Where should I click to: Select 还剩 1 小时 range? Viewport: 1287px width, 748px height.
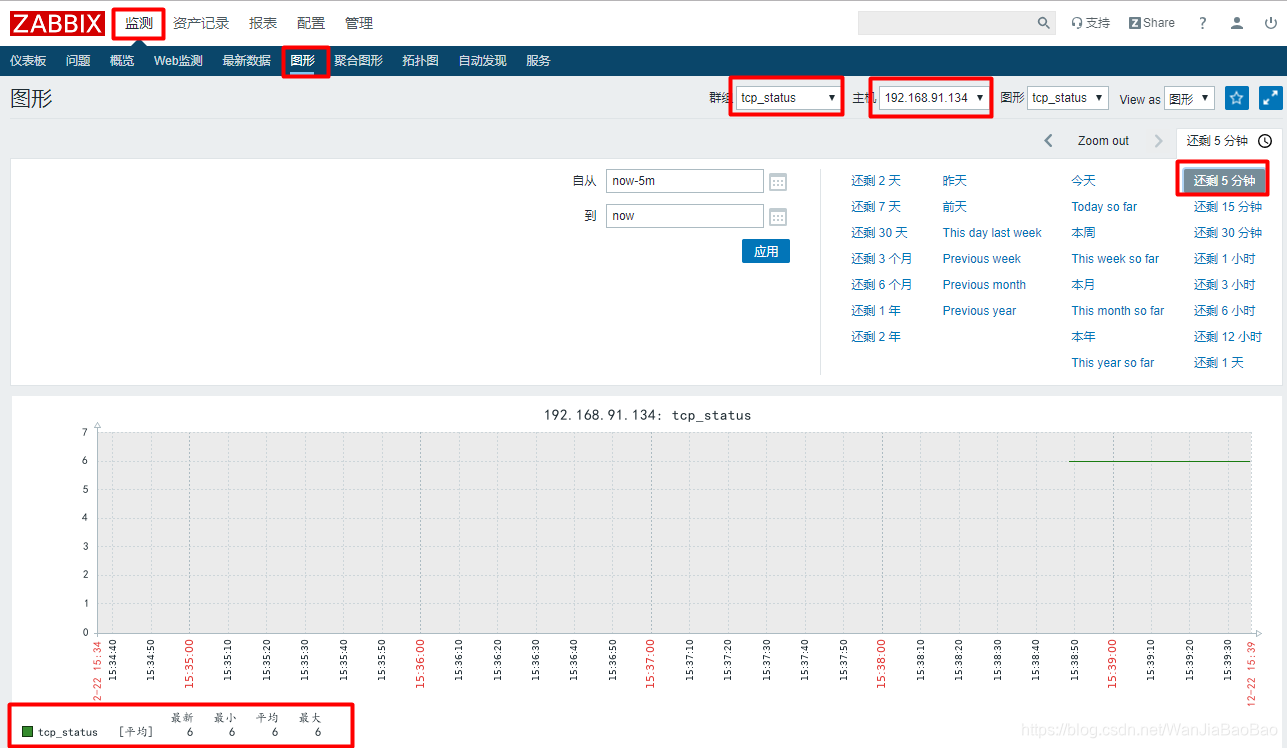(1224, 259)
